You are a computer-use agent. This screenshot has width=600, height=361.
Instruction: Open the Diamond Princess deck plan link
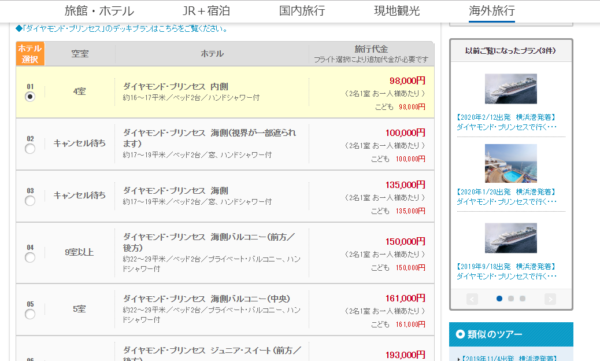[x=121, y=29]
